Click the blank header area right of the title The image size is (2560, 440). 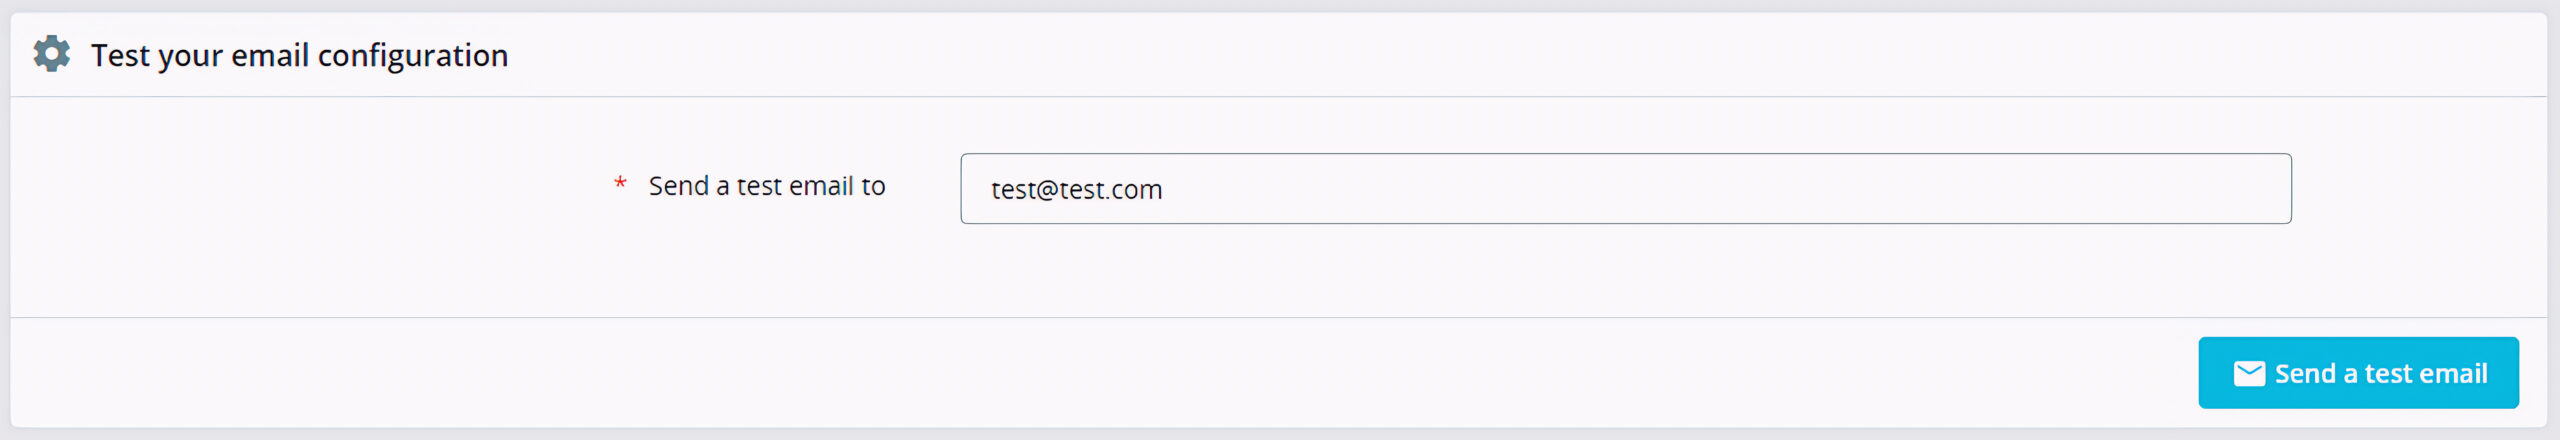1500,55
